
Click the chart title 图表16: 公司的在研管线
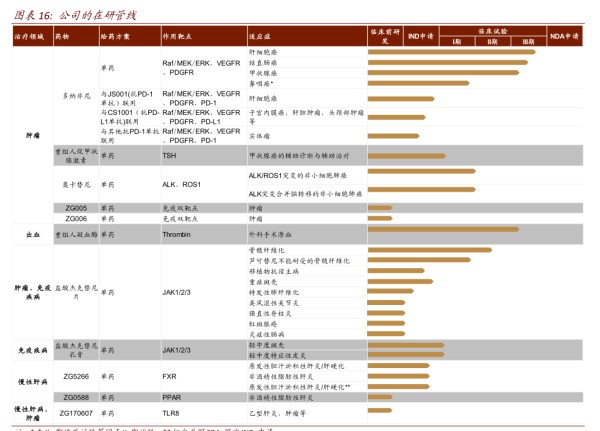[75, 15]
